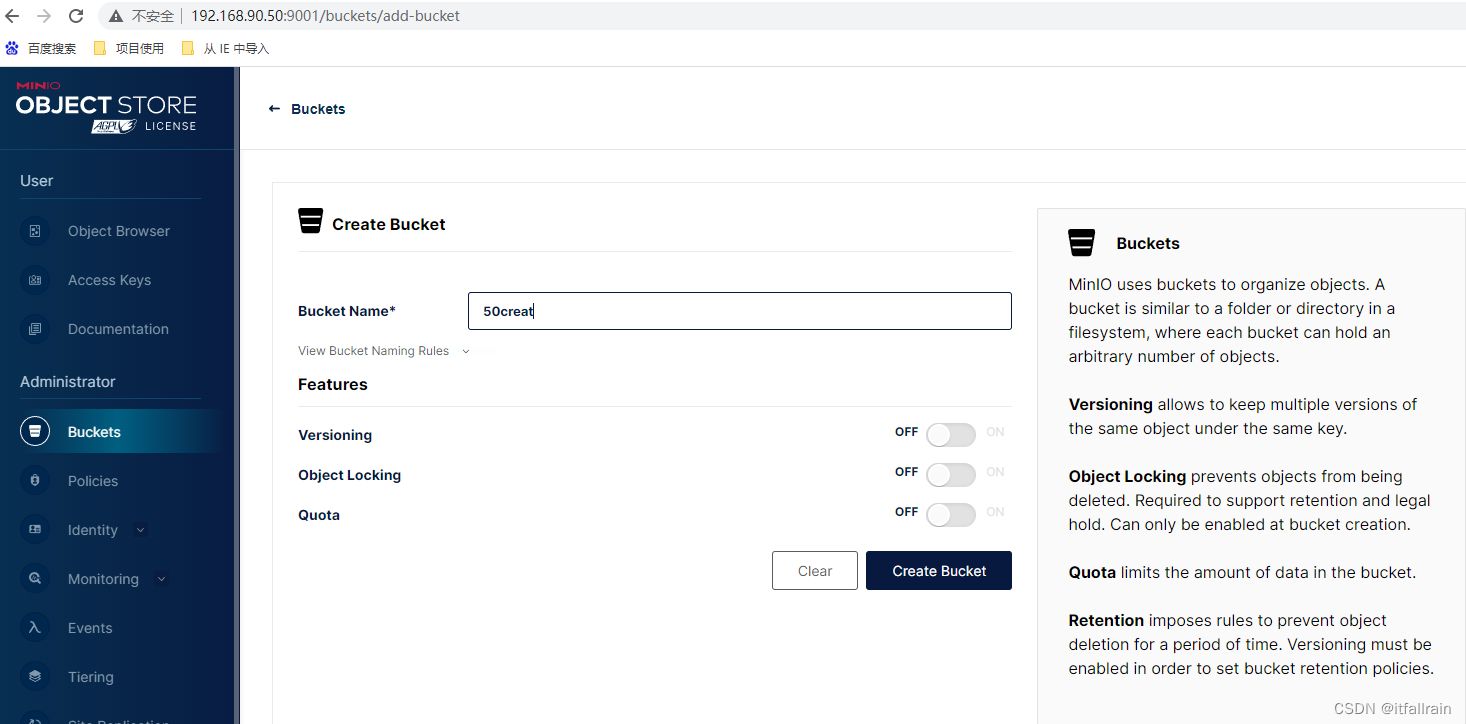Click the Object Locking label text
Screen dimensions: 1466x724
[349, 475]
